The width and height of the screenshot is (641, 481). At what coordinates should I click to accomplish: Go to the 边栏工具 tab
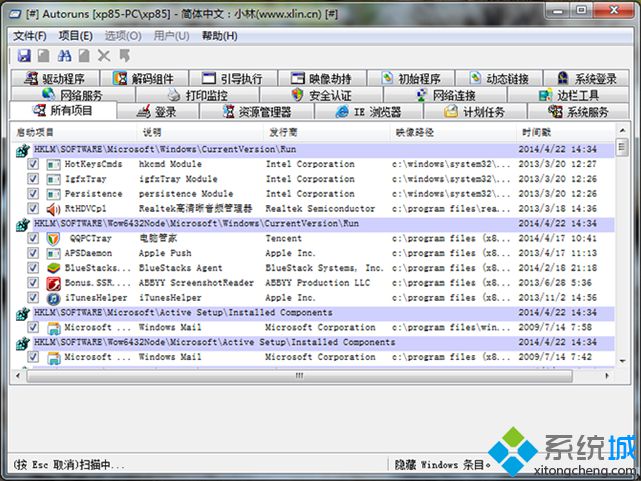coord(568,95)
